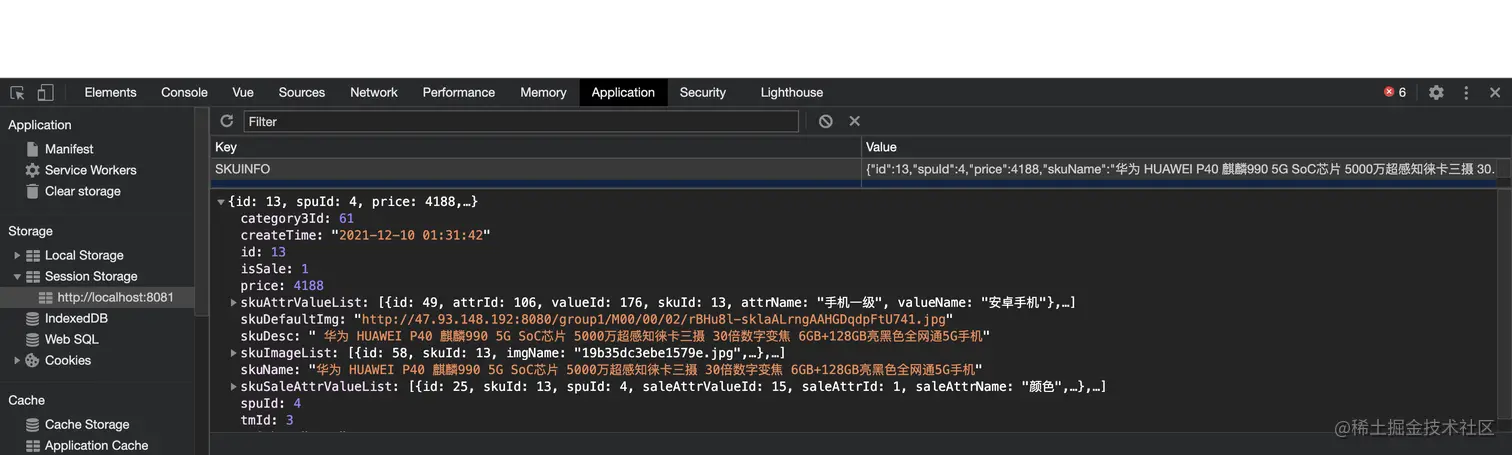This screenshot has height=455, width=1512.
Task: Click the Service Workers gear icon
Action: (x=33, y=170)
